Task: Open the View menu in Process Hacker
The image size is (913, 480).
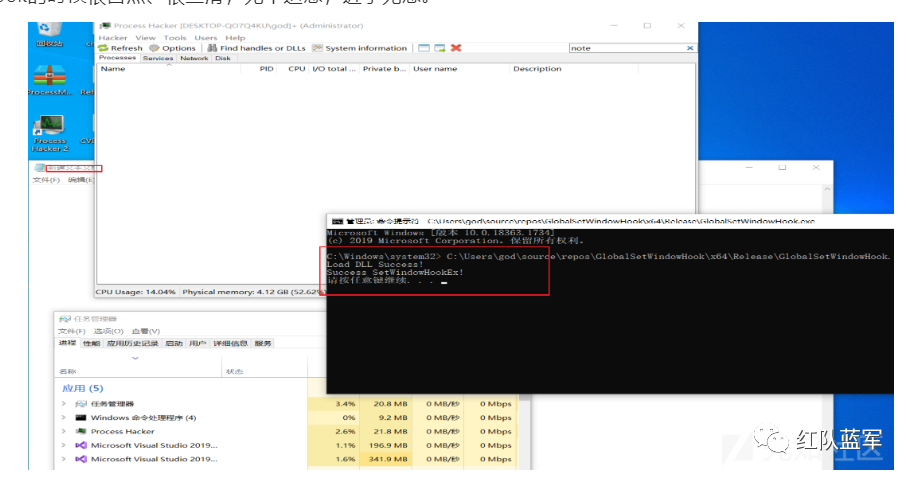Action: [x=146, y=38]
